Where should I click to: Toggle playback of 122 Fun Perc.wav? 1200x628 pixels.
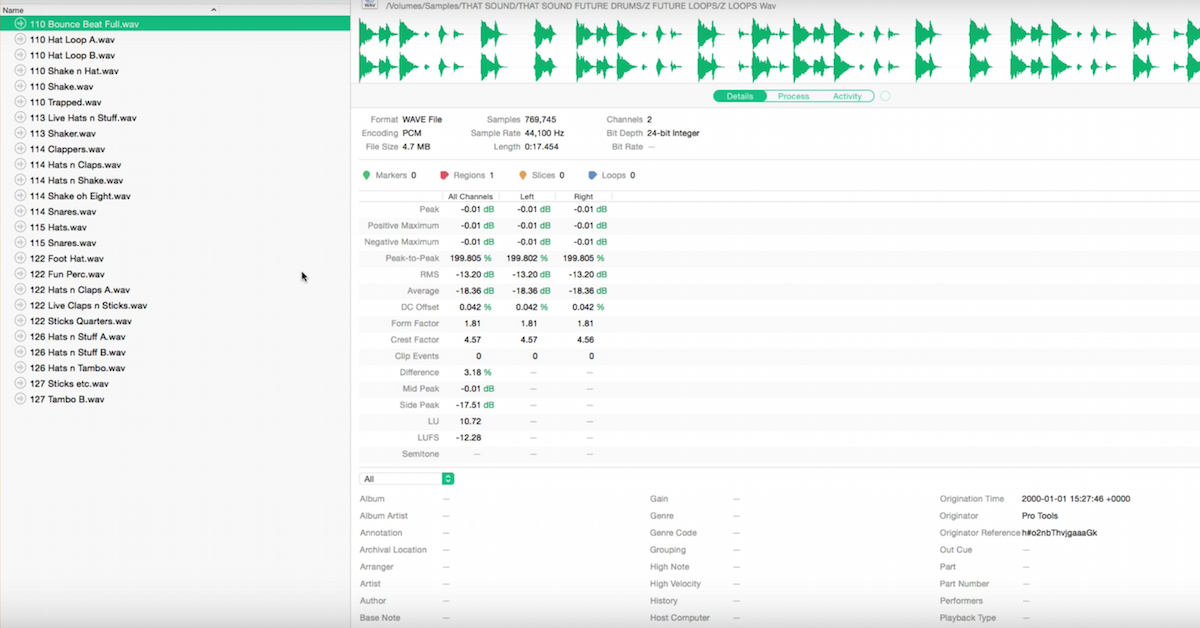pyautogui.click(x=22, y=273)
